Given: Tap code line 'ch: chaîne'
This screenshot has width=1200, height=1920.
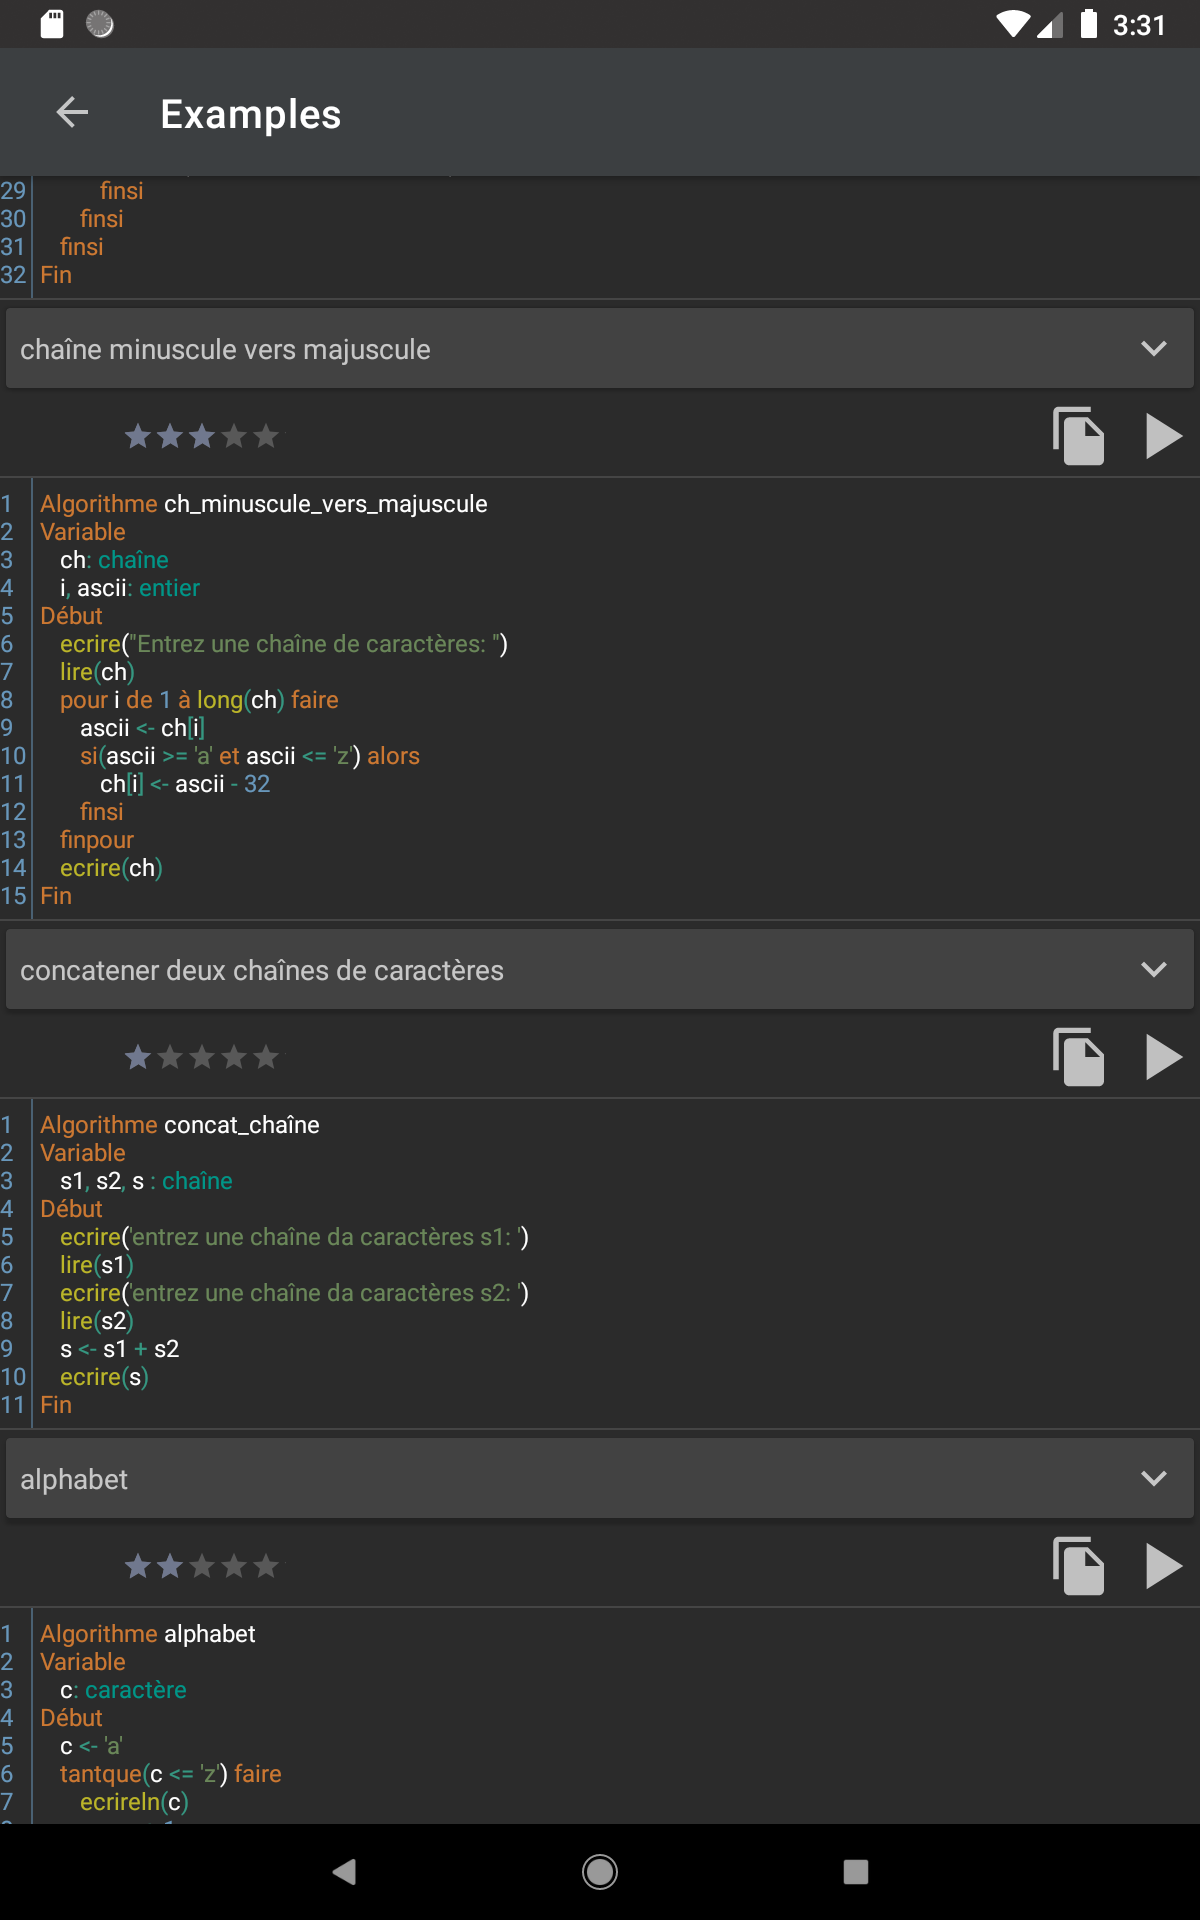Looking at the screenshot, I should click(x=114, y=560).
